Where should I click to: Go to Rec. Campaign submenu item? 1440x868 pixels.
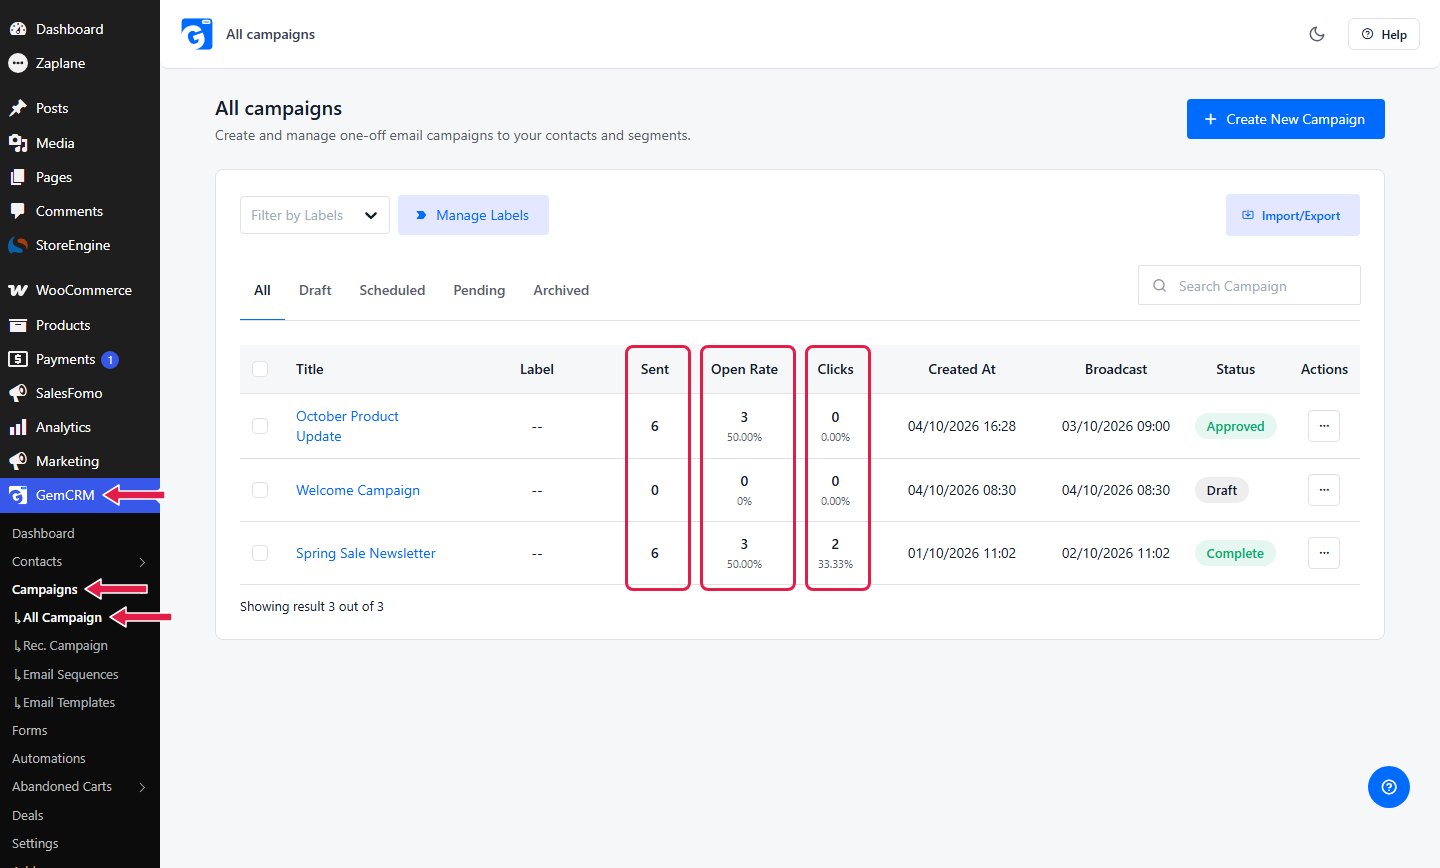65,646
